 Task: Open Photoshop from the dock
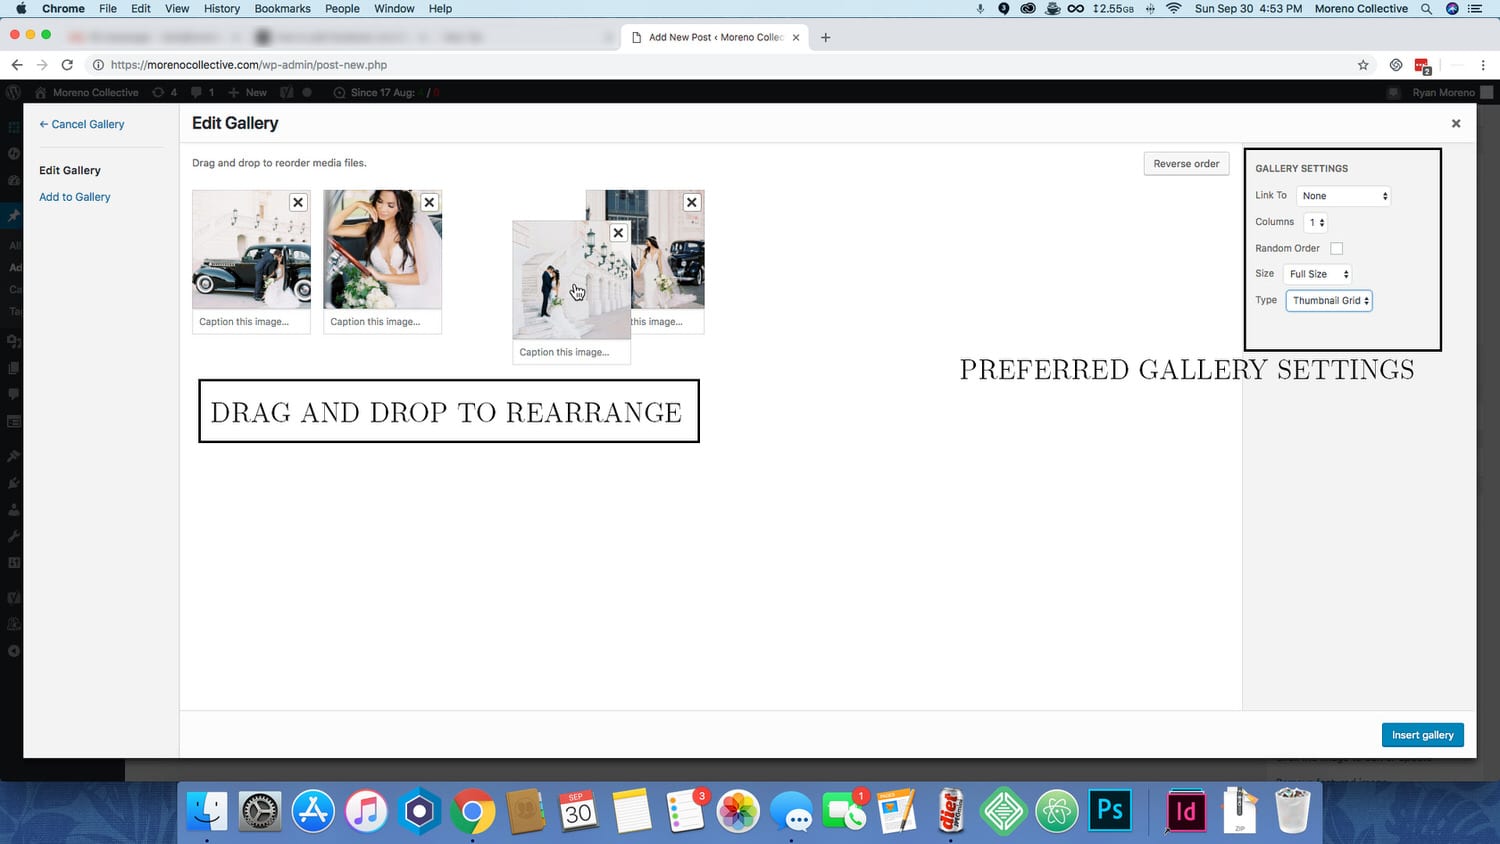tap(1109, 810)
